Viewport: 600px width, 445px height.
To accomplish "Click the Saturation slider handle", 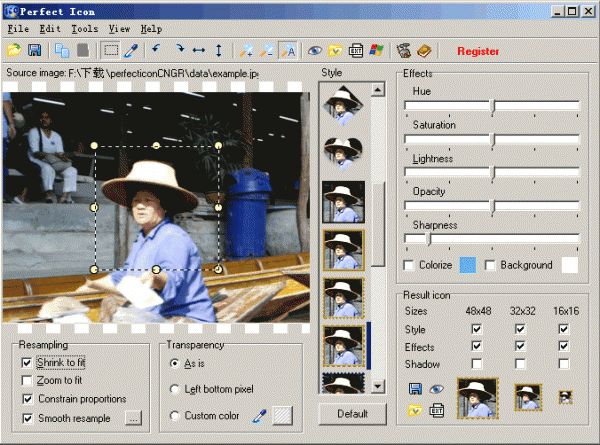I will point(493,140).
